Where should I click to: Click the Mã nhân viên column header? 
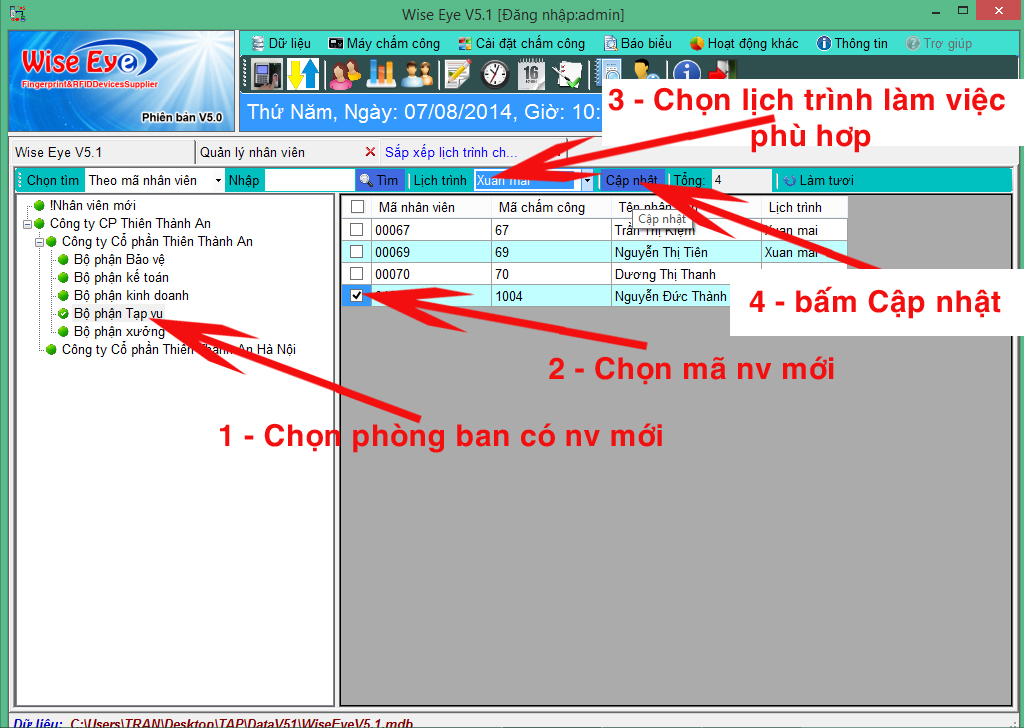coord(431,208)
